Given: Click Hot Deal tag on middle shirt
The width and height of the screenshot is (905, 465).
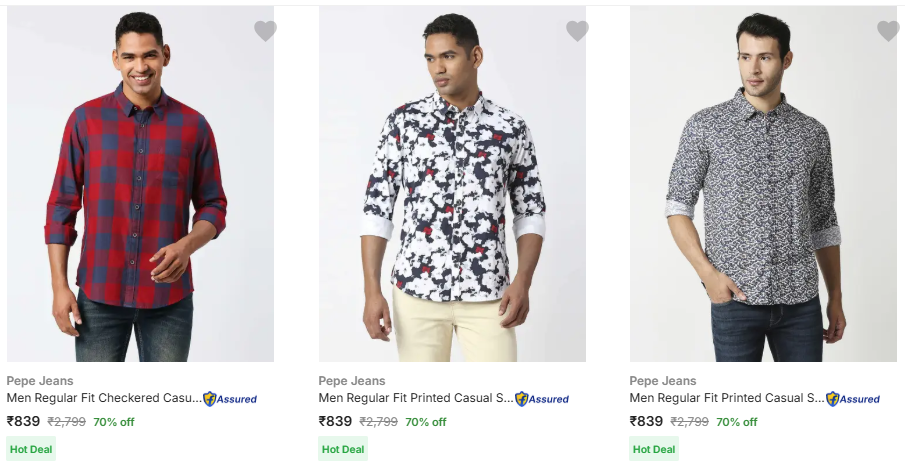Looking at the screenshot, I should pos(343,449).
